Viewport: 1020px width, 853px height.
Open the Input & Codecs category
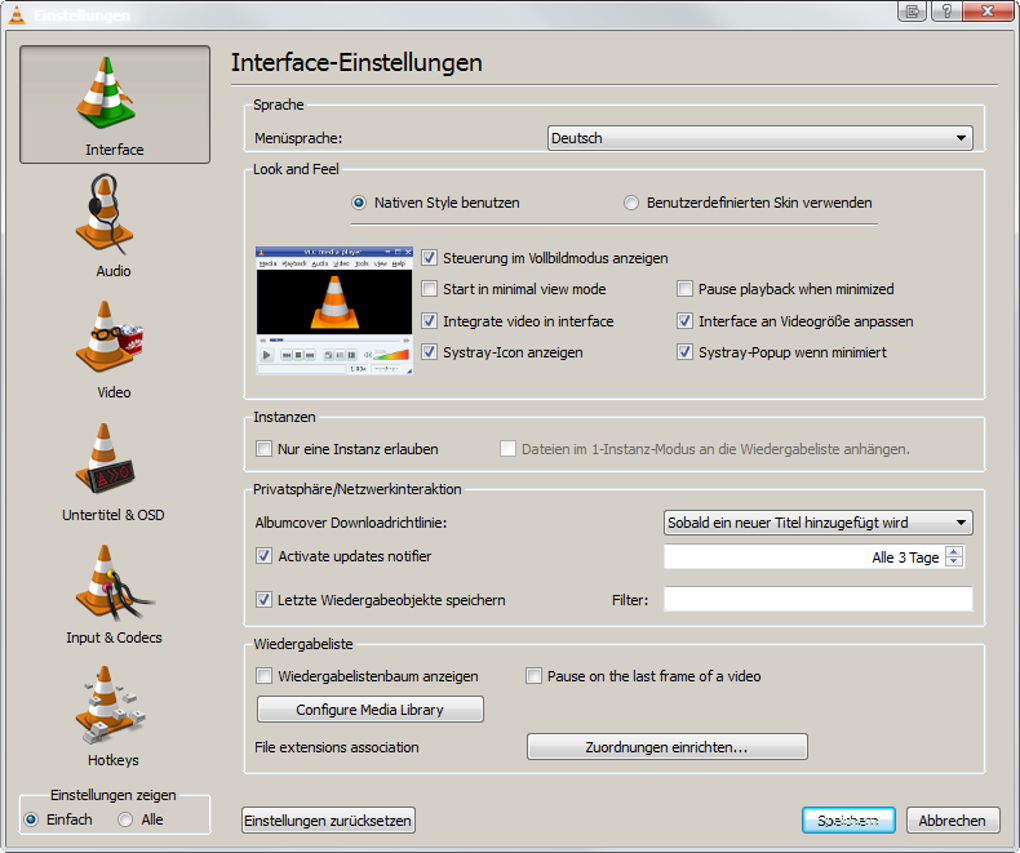(x=114, y=595)
